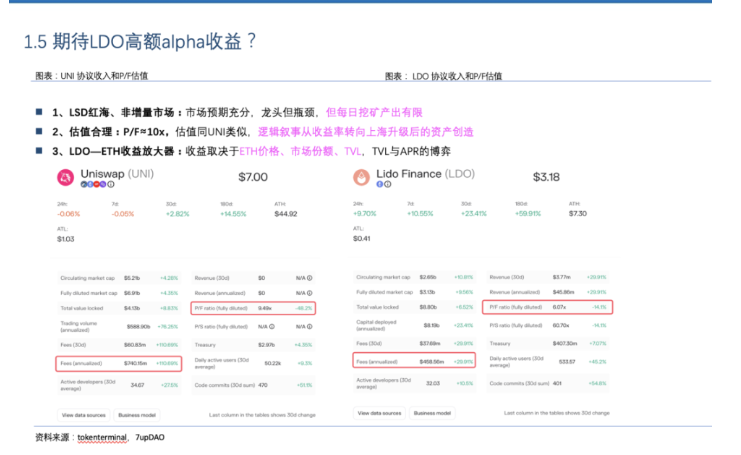This screenshot has width=741, height=455.
Task: Click Lido P/F ratio value 6.07x
Action: point(560,307)
